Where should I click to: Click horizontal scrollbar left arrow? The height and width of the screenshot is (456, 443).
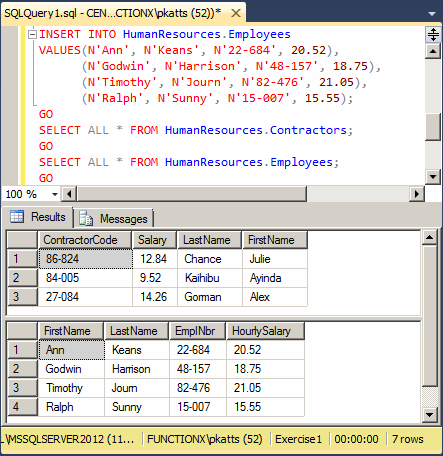[69, 194]
